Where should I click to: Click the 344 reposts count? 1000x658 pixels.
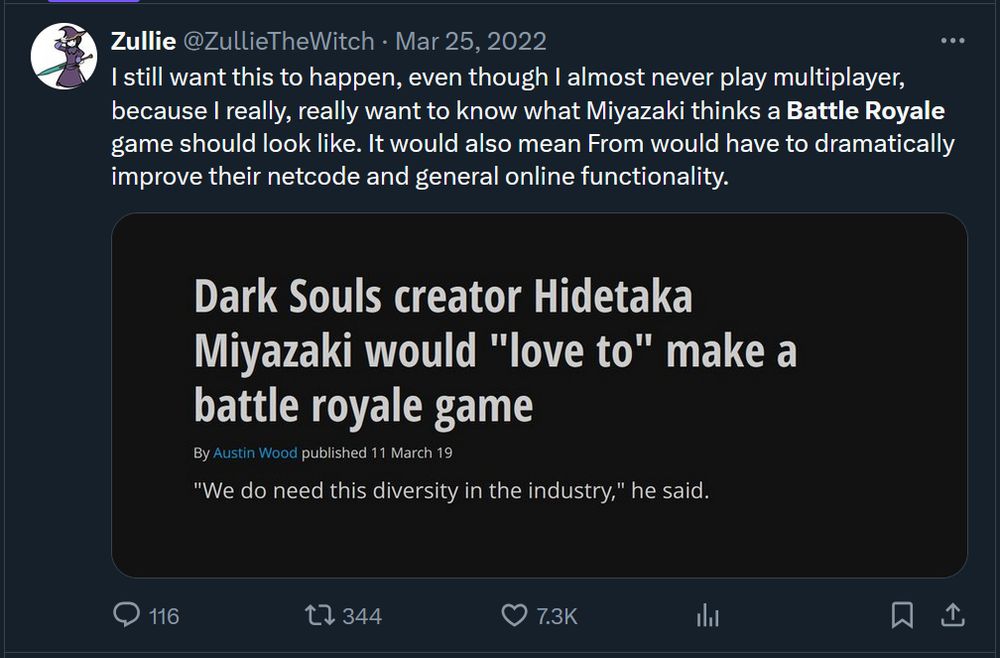coord(361,616)
